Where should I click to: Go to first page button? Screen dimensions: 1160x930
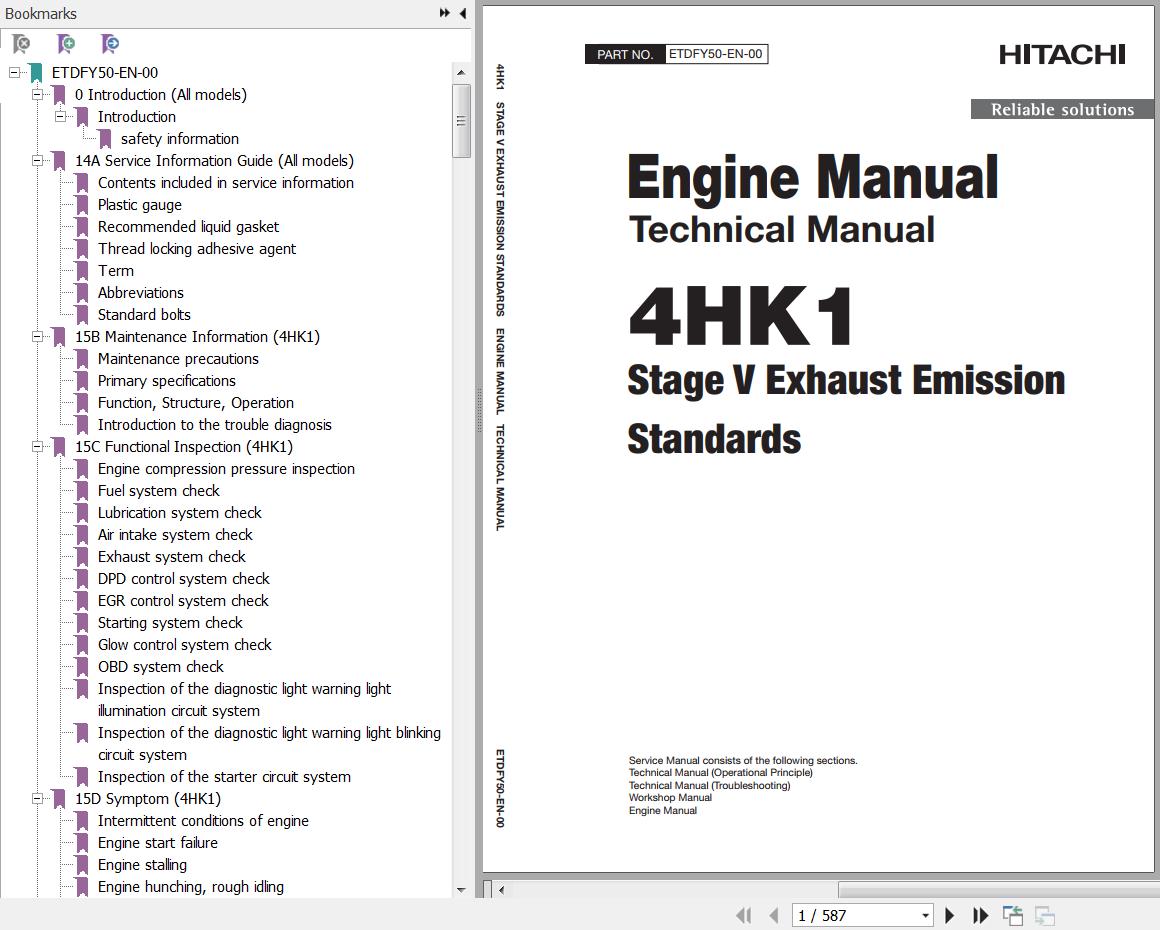click(744, 915)
